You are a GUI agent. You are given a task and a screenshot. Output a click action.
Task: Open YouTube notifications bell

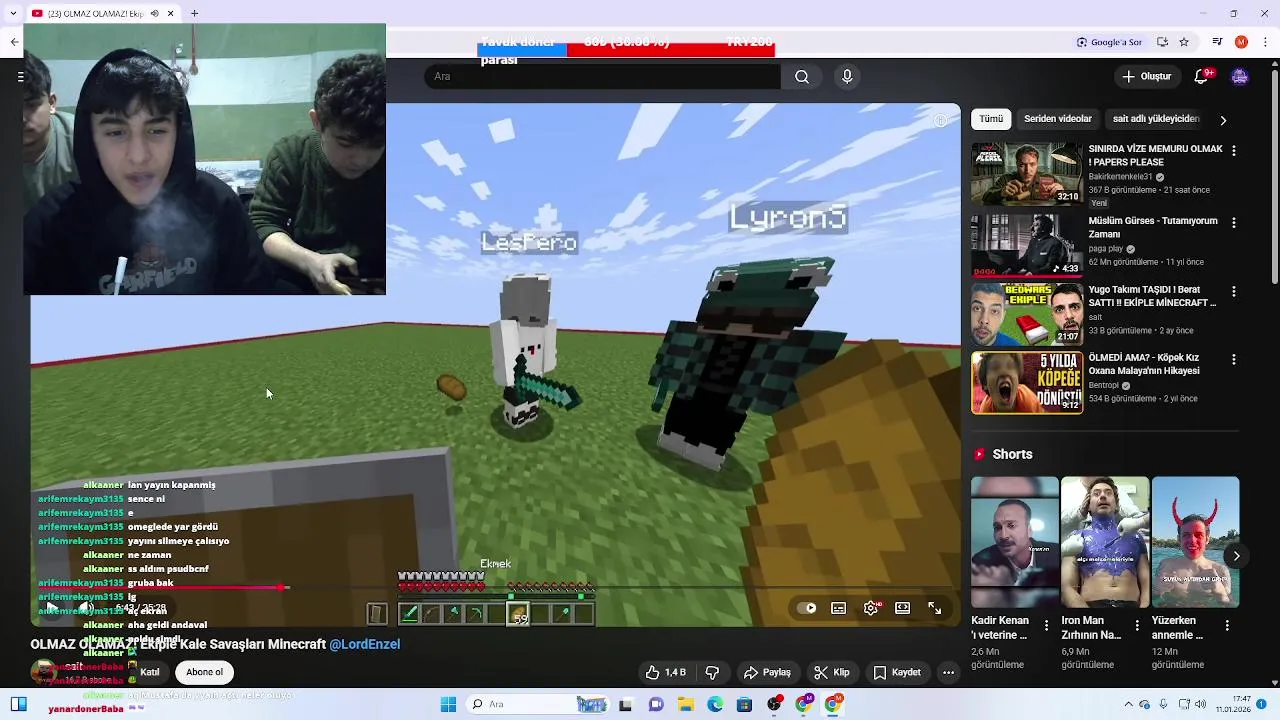(1201, 76)
